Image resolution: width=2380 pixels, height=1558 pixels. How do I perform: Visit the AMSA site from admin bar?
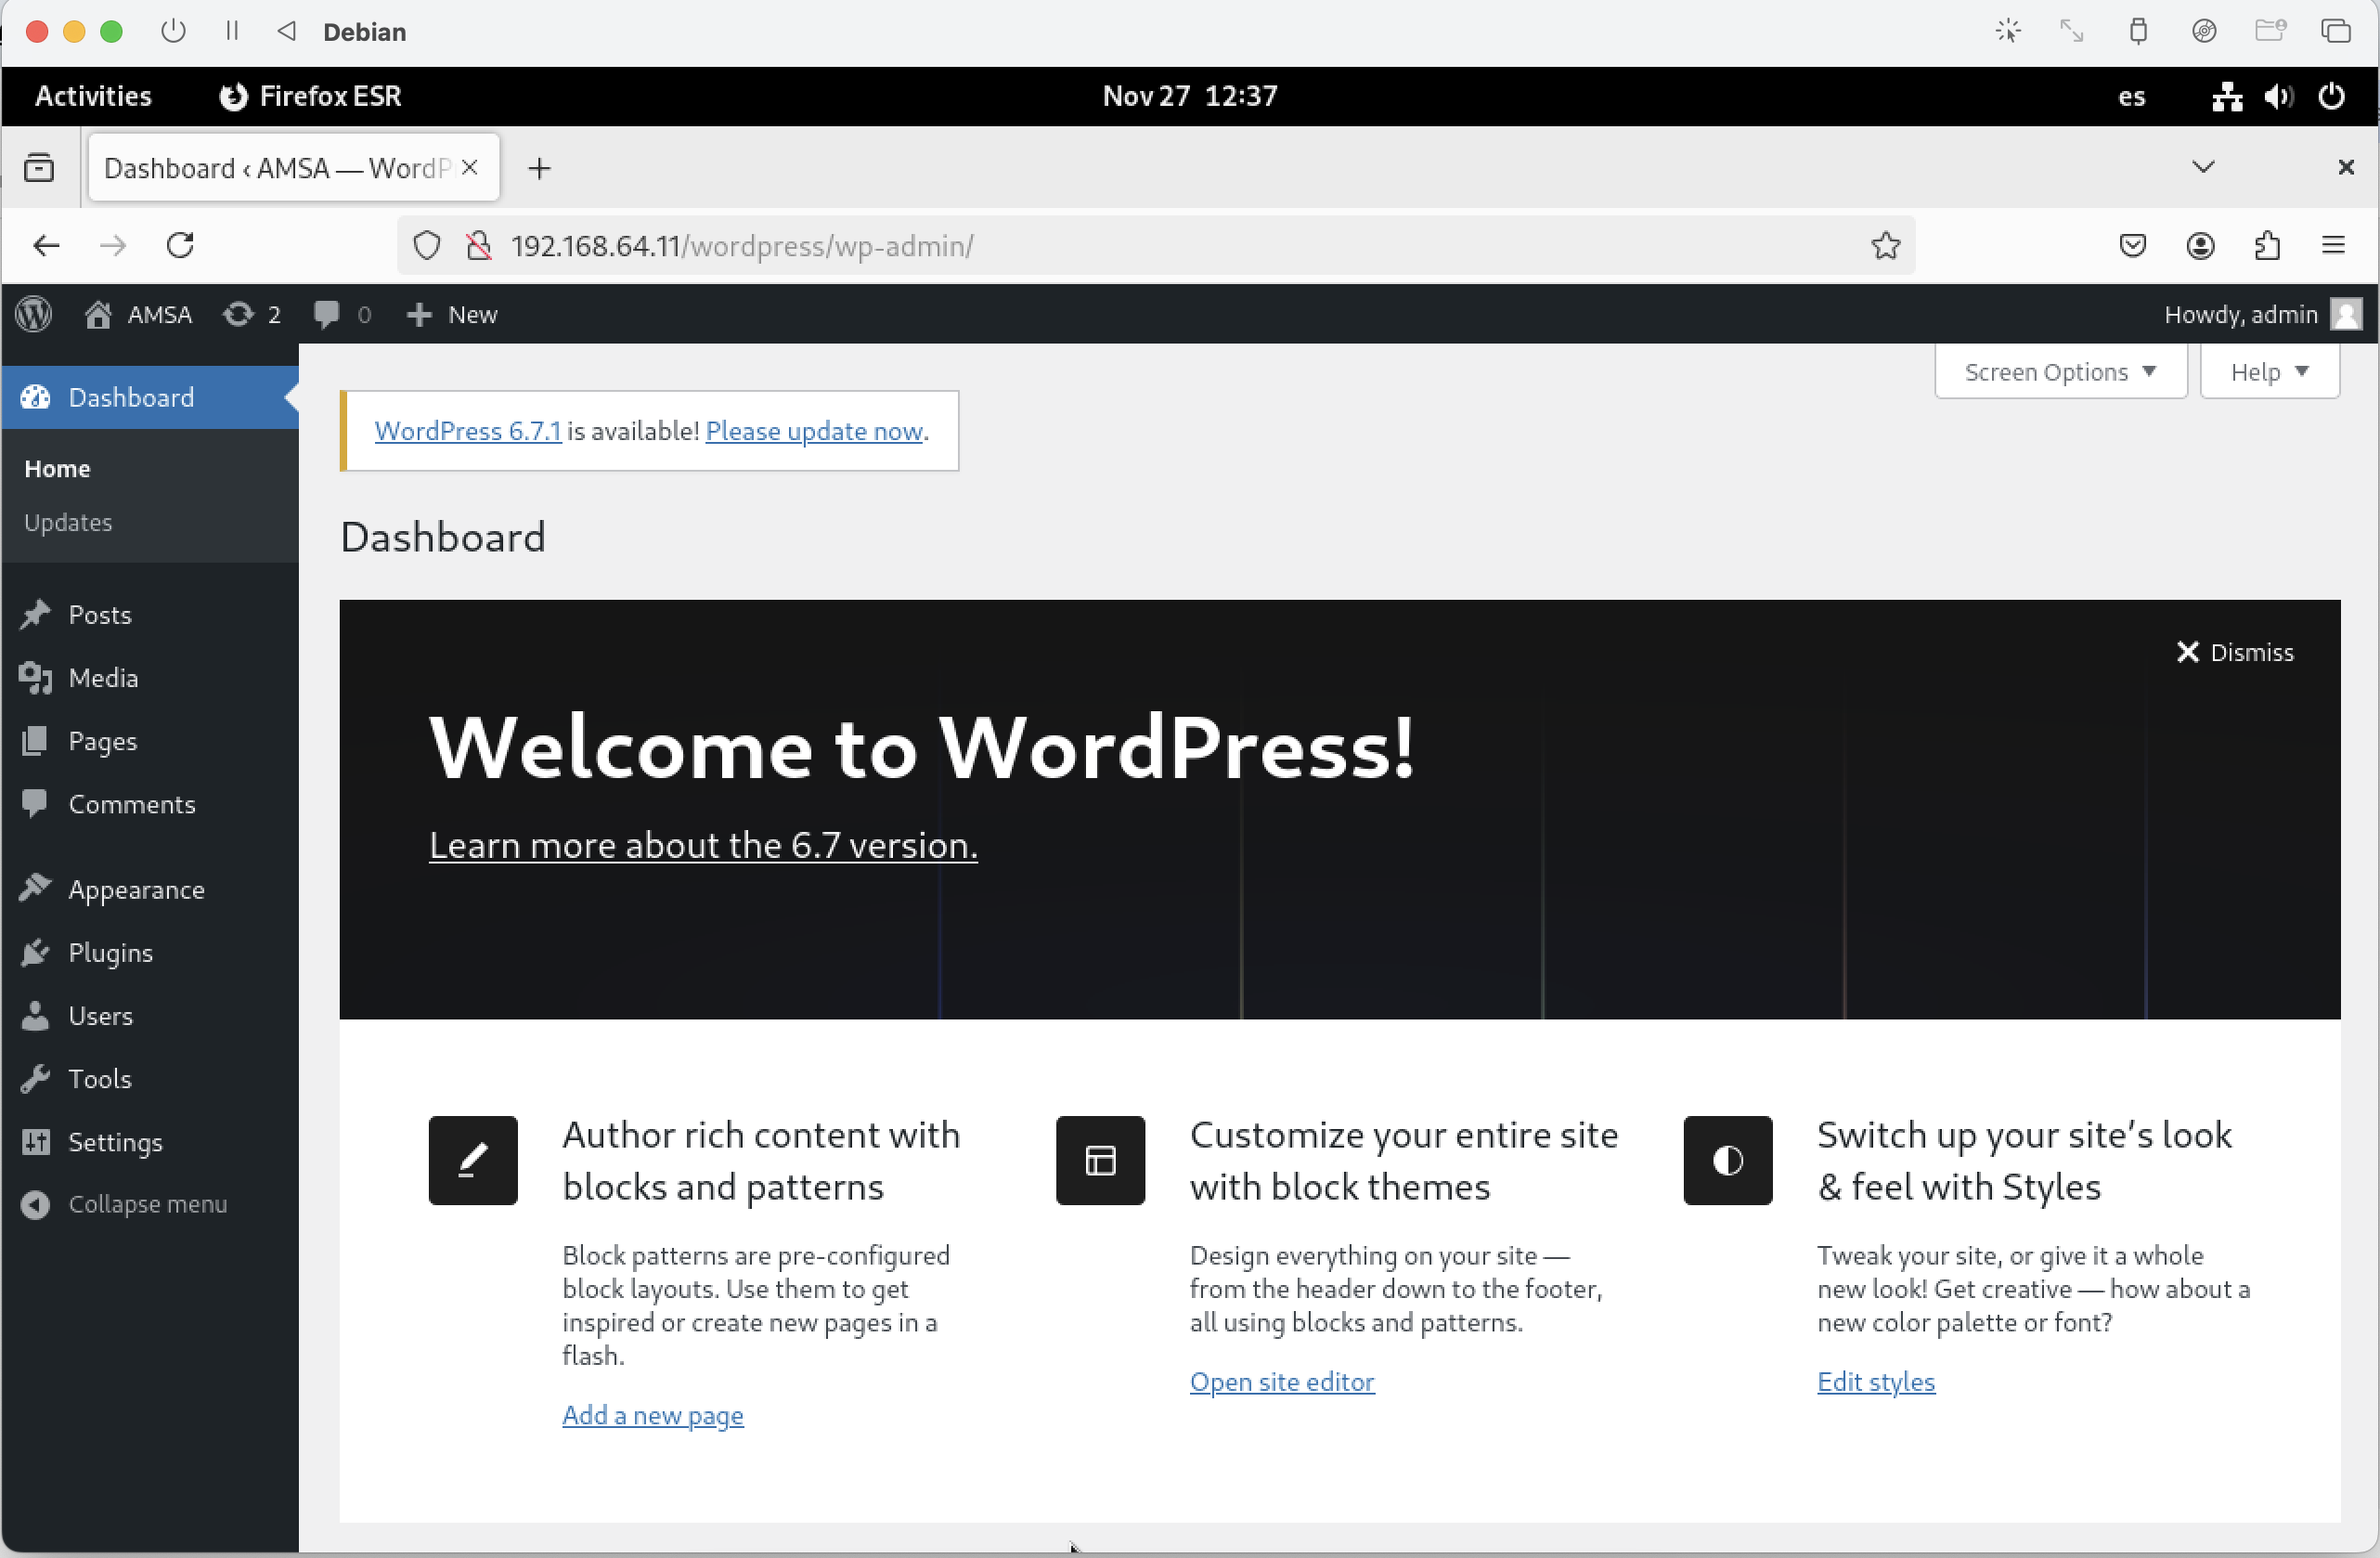[x=139, y=314]
